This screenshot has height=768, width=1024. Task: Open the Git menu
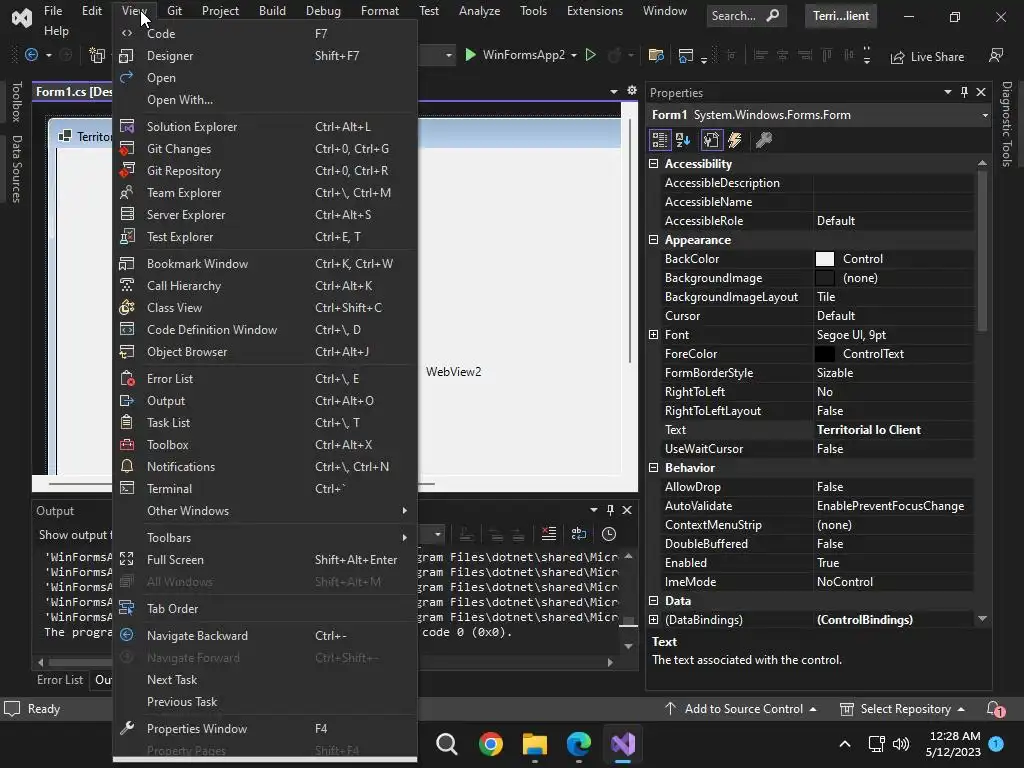pyautogui.click(x=174, y=11)
